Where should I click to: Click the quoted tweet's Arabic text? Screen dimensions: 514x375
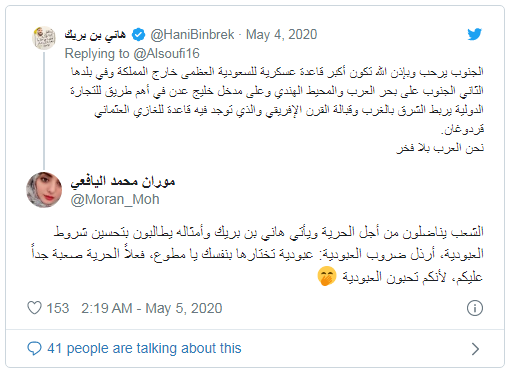click(x=277, y=109)
